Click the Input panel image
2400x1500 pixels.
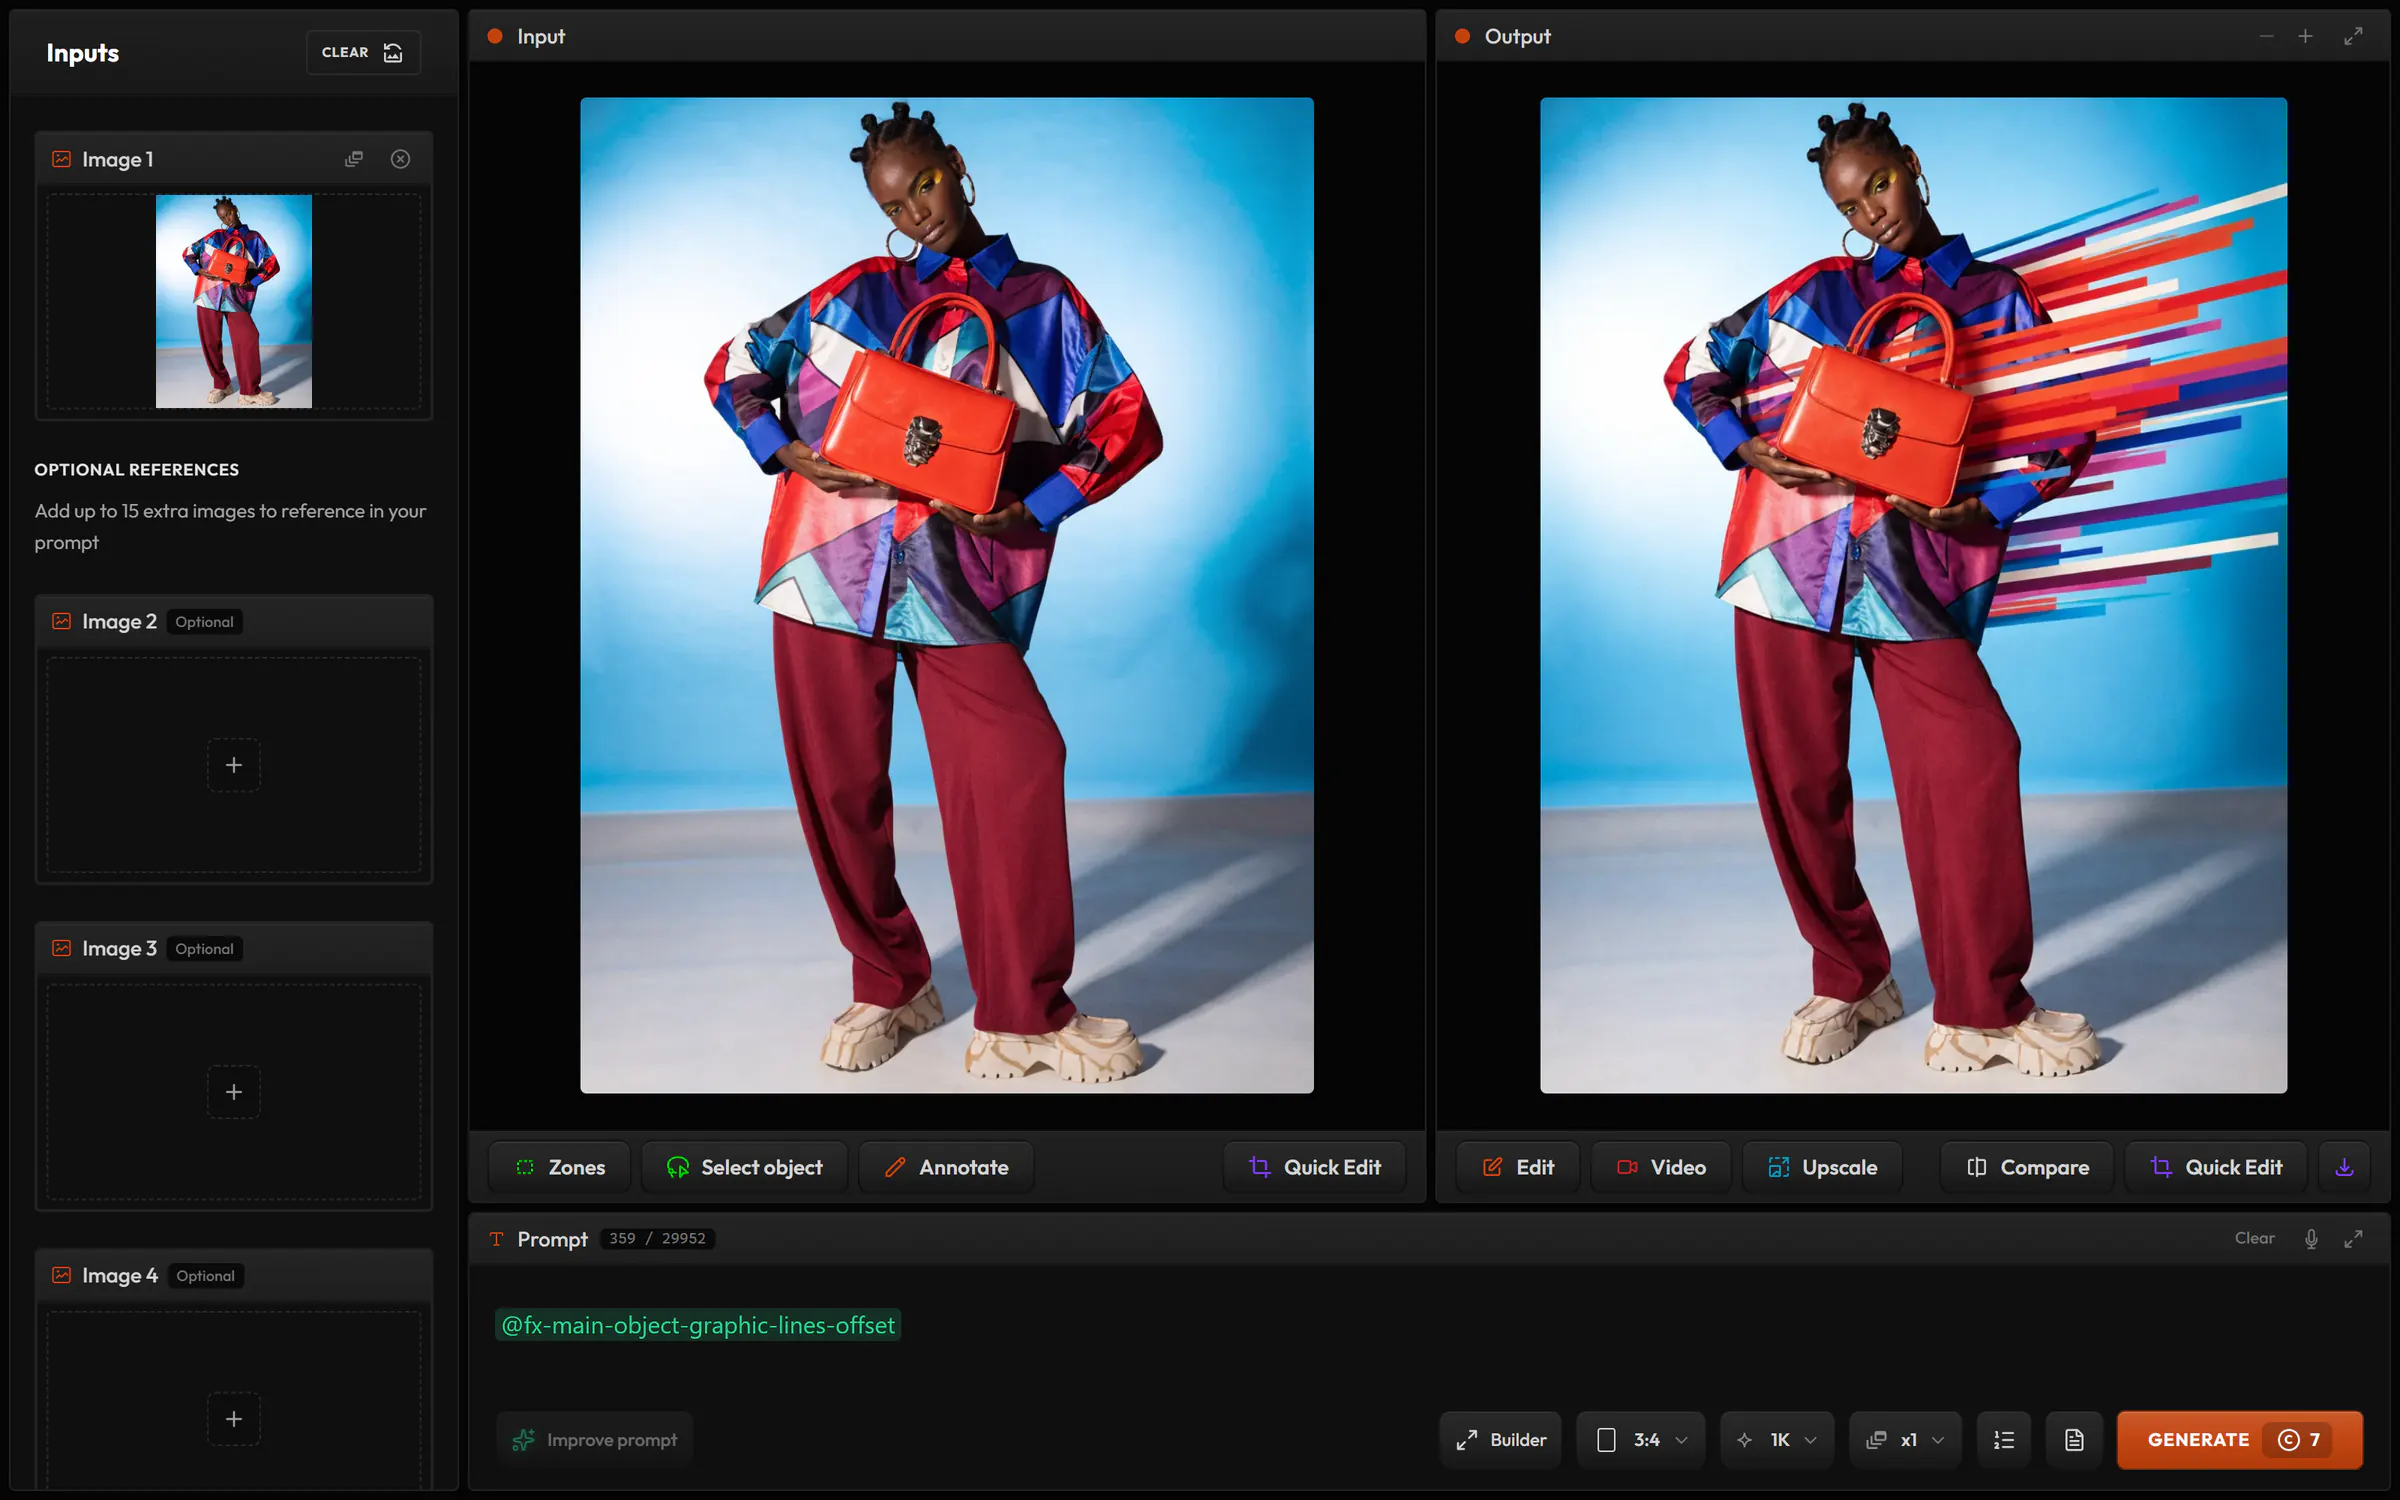point(947,595)
